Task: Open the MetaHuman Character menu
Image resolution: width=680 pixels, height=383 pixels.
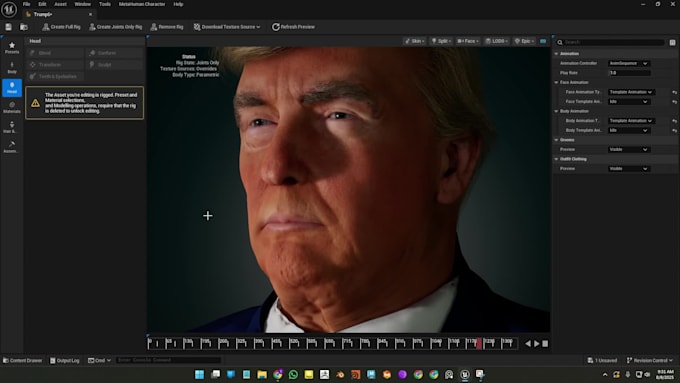Action: click(142, 4)
